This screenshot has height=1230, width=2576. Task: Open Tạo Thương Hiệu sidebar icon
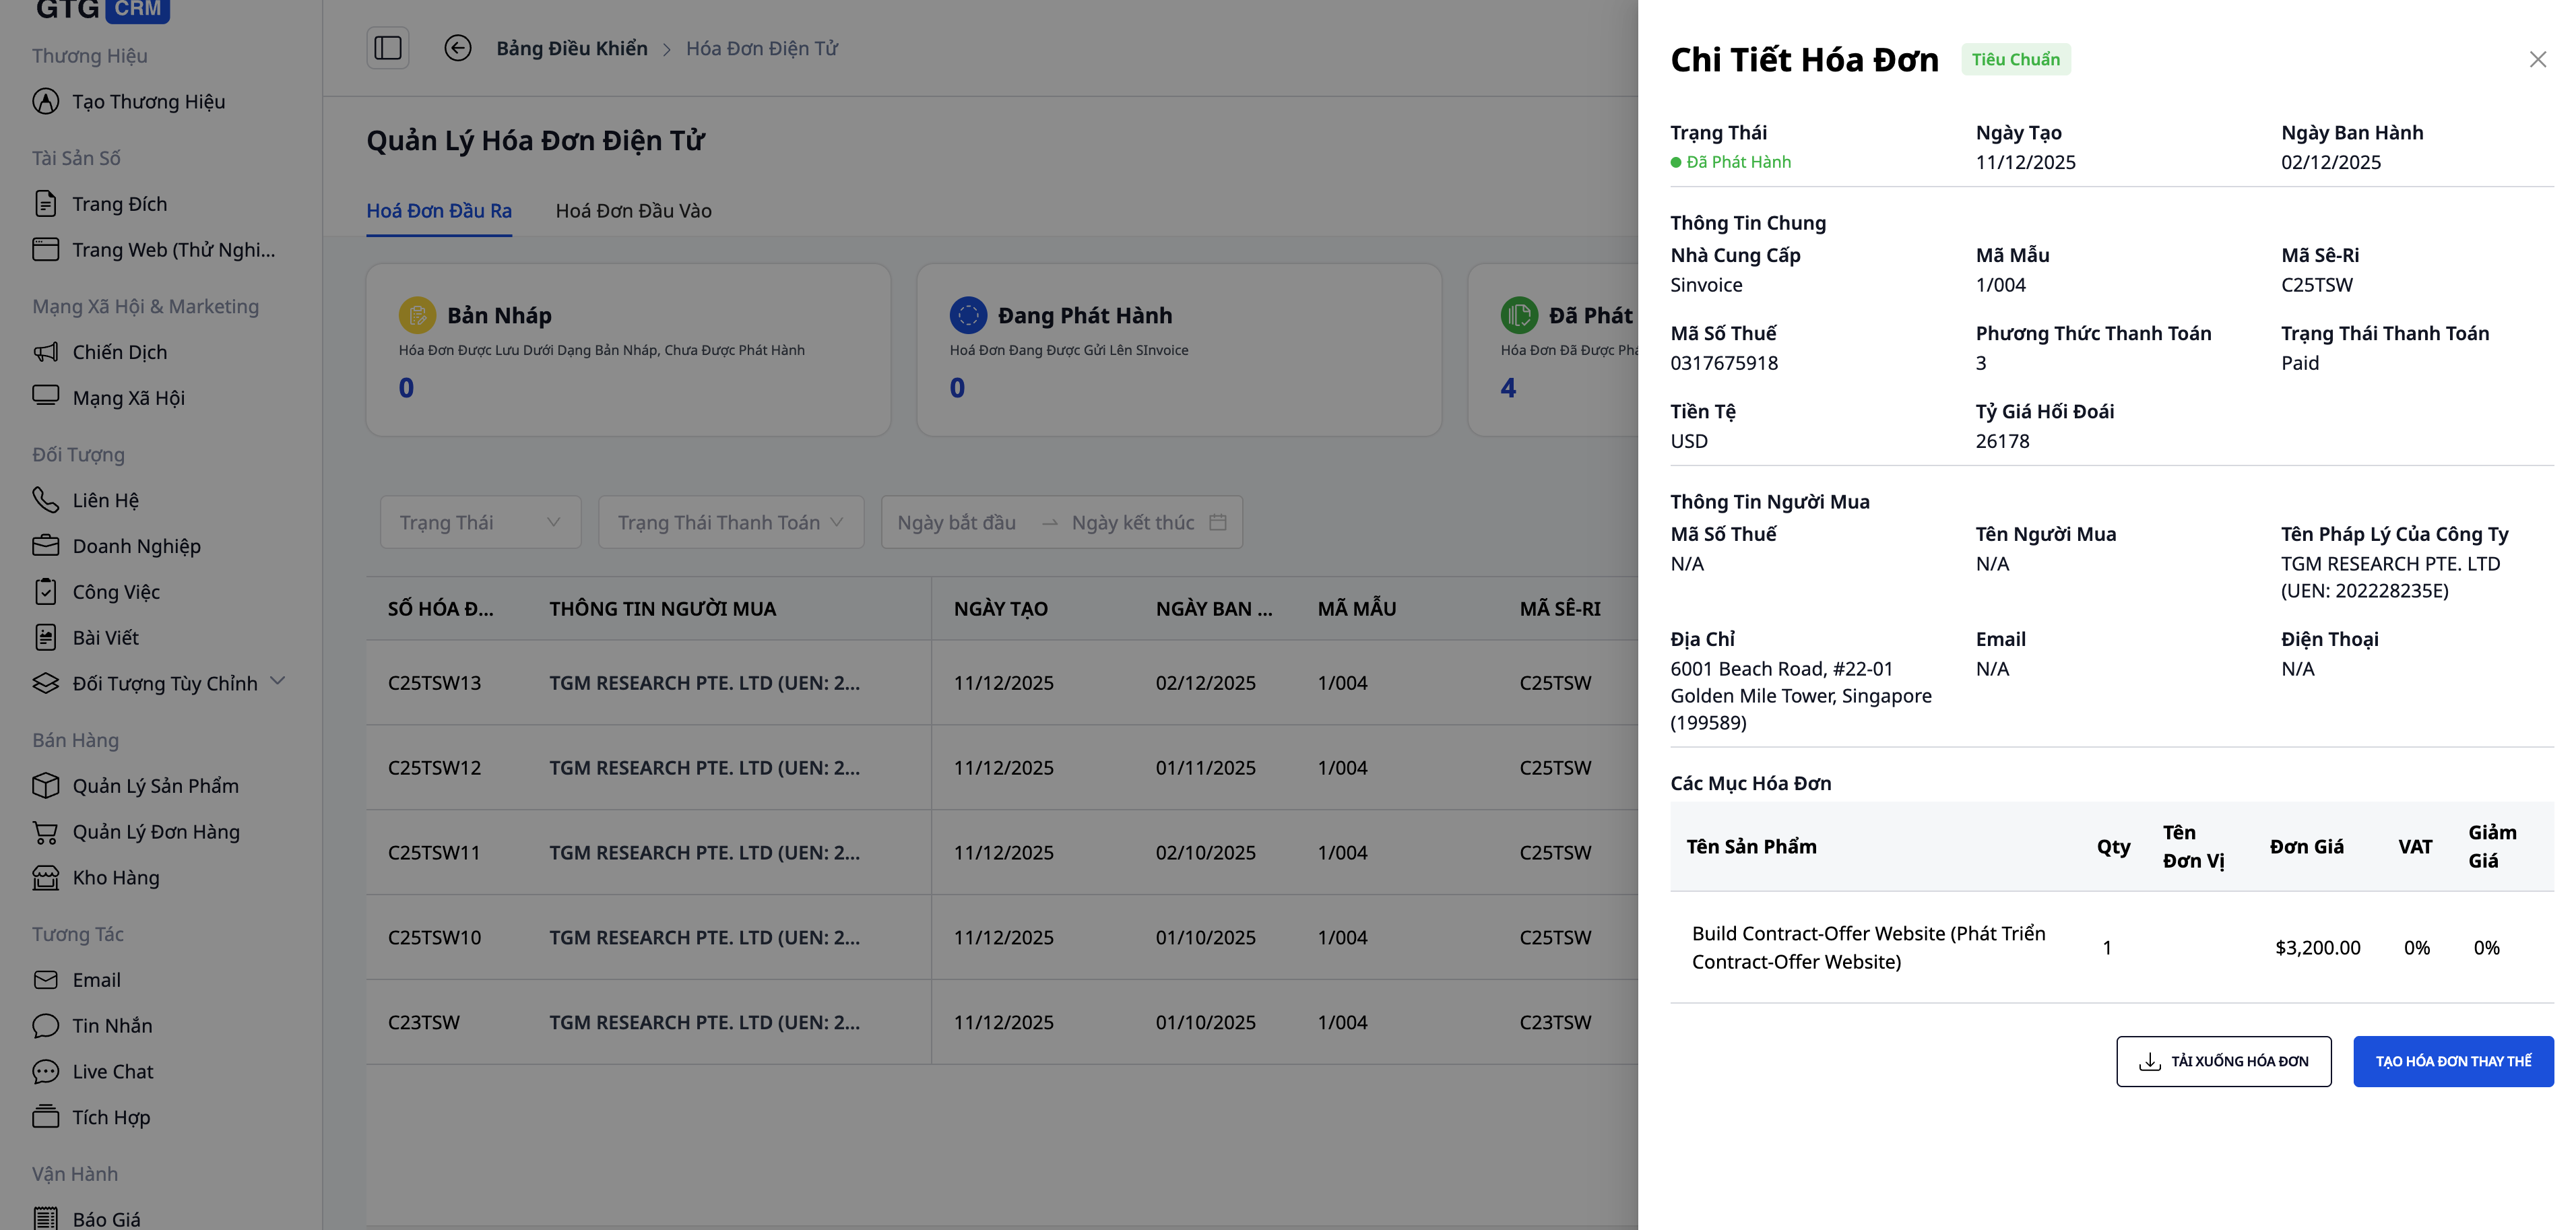[x=45, y=101]
